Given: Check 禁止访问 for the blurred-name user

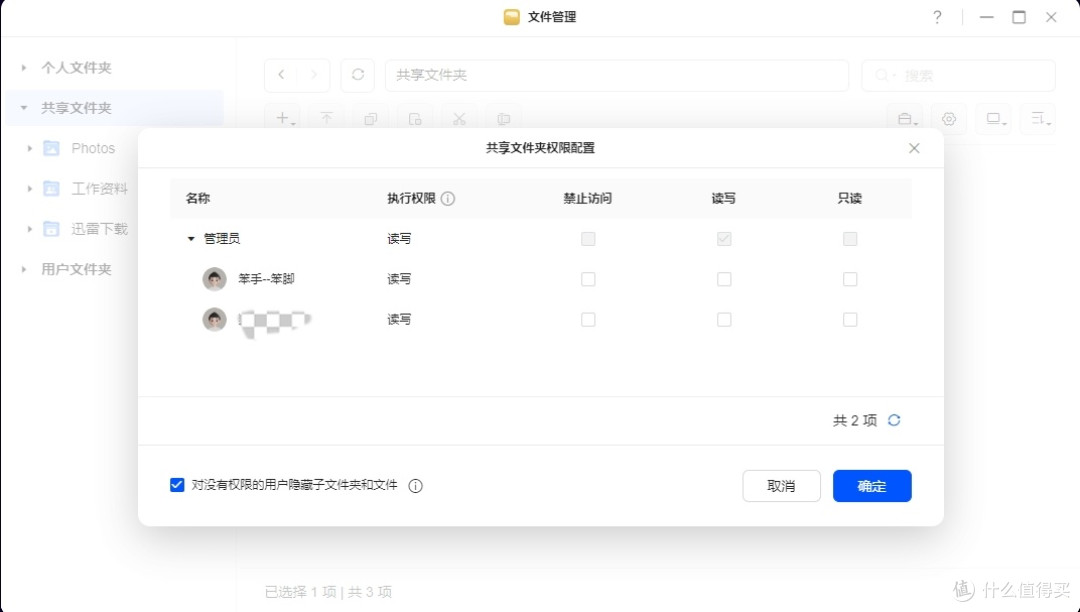Looking at the screenshot, I should tap(588, 319).
